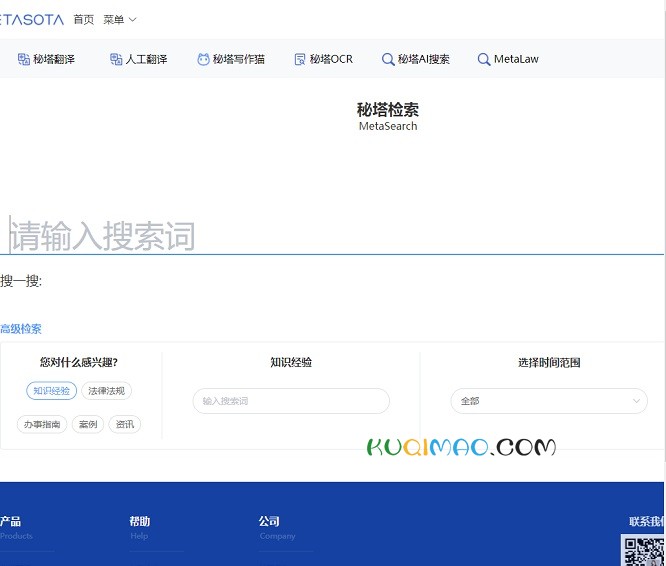Open the 全部 time range dropdown
666x566 pixels.
(549, 401)
